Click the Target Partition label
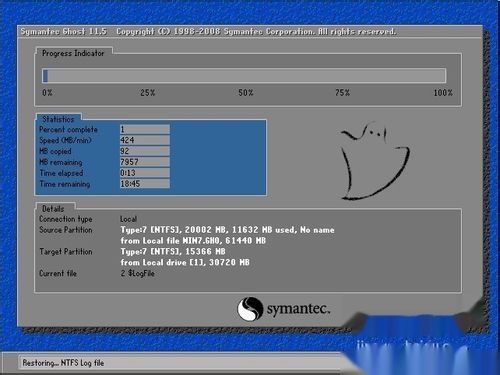The image size is (500, 375). point(66,251)
